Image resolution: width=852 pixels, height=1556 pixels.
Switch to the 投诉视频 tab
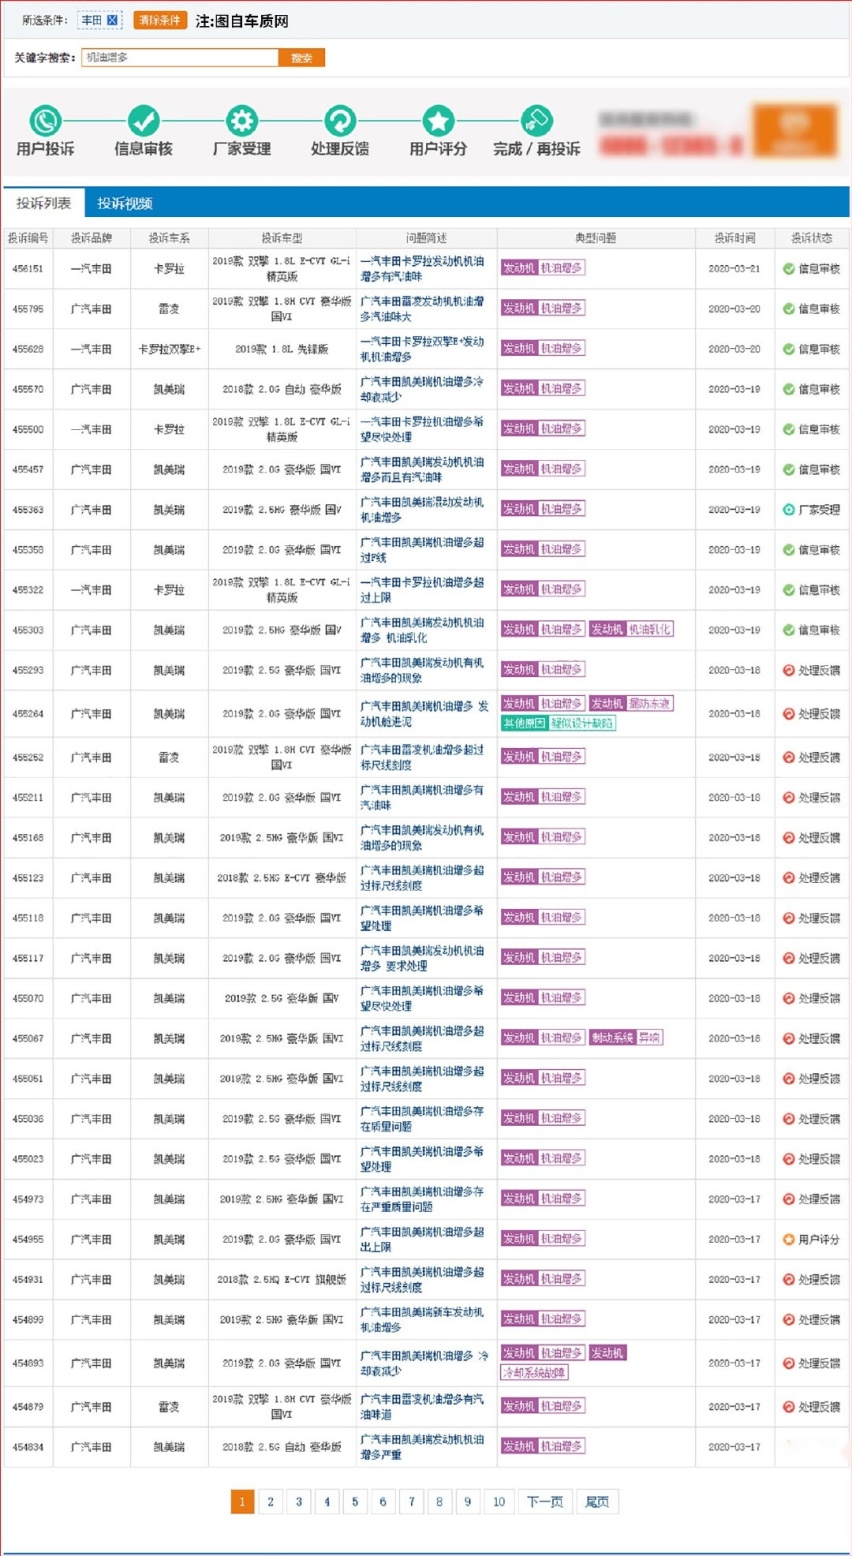125,203
